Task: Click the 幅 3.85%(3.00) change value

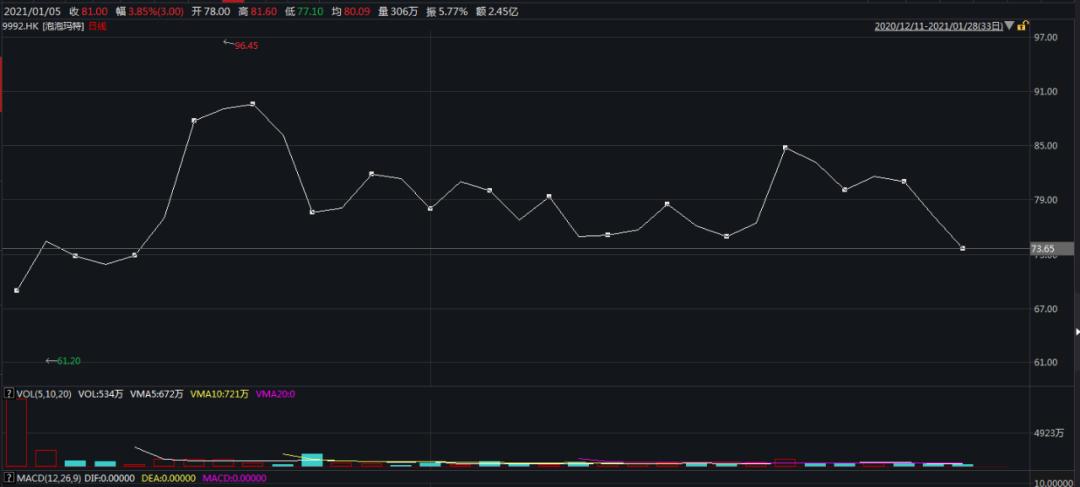Action: (149, 11)
